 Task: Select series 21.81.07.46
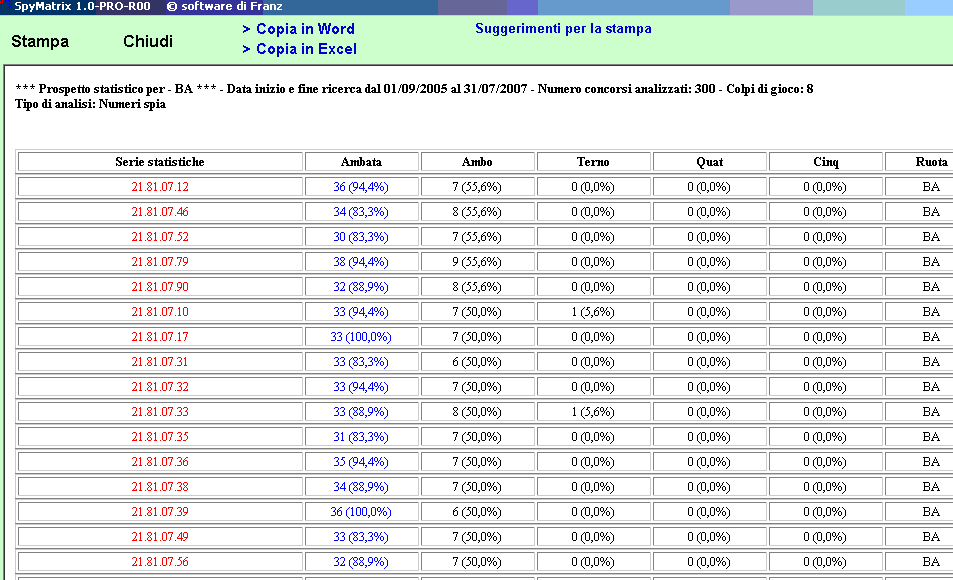coord(160,212)
